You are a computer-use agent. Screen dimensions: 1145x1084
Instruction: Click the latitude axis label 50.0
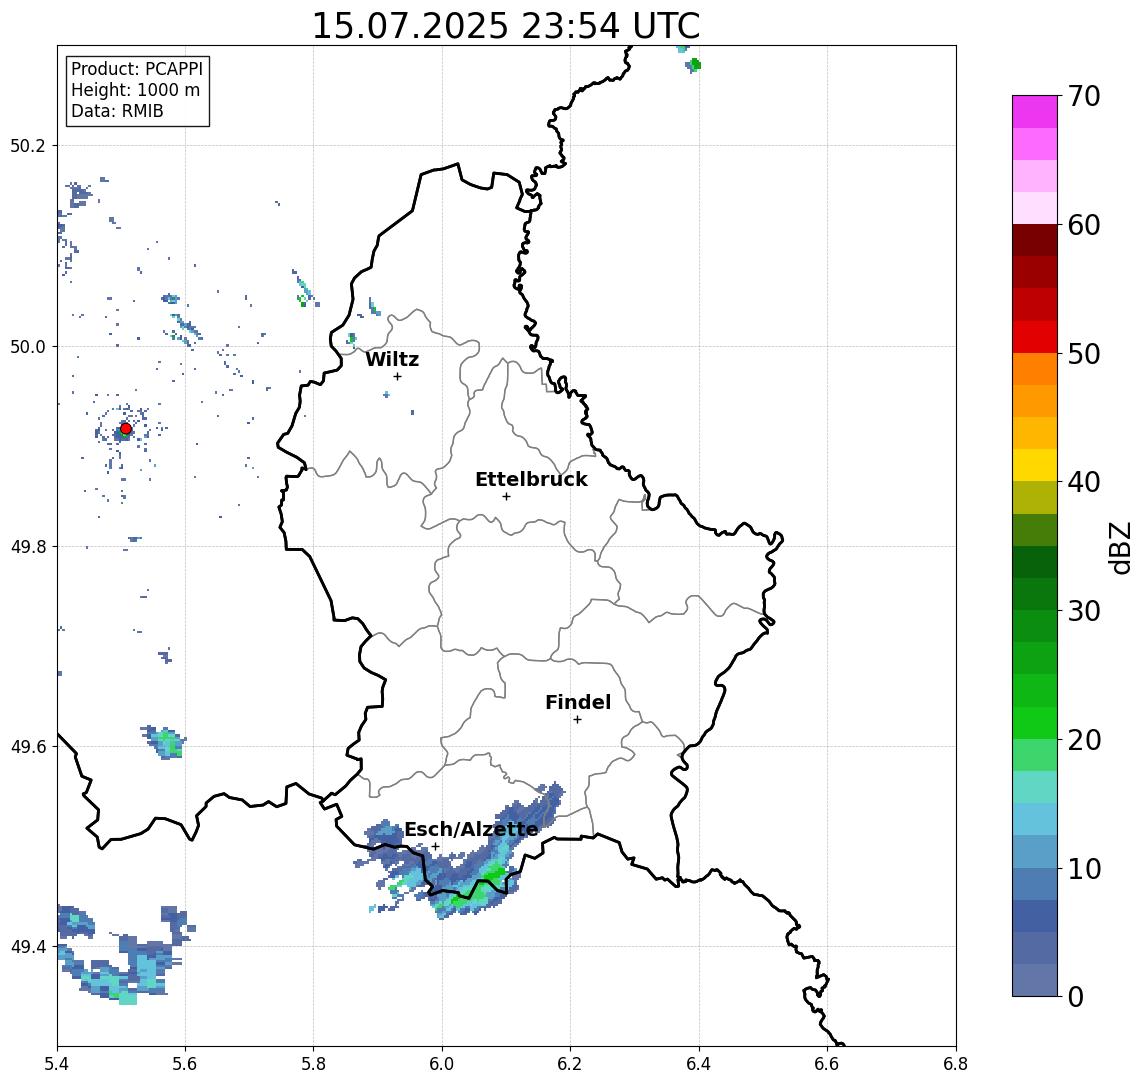(28, 346)
